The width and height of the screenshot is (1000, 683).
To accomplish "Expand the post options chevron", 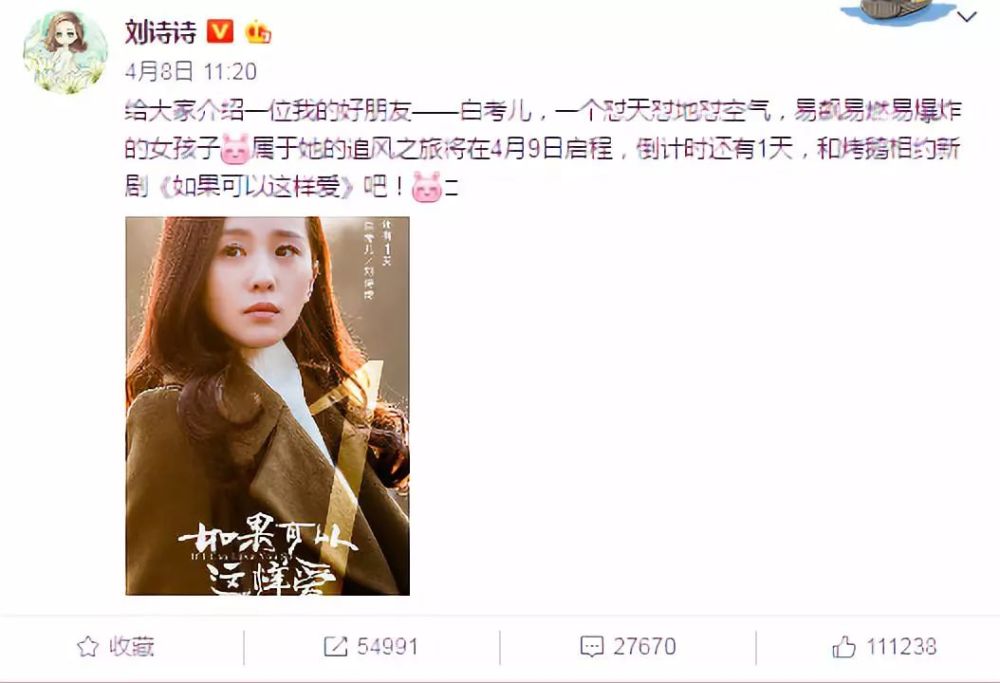I will tap(967, 17).
